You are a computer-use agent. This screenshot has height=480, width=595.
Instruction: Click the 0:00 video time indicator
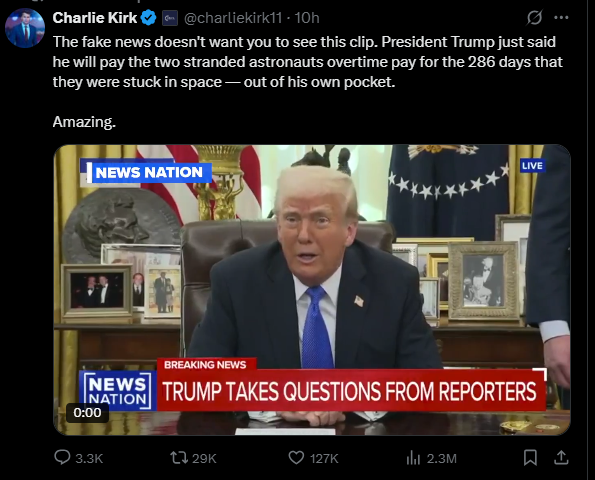pyautogui.click(x=88, y=412)
